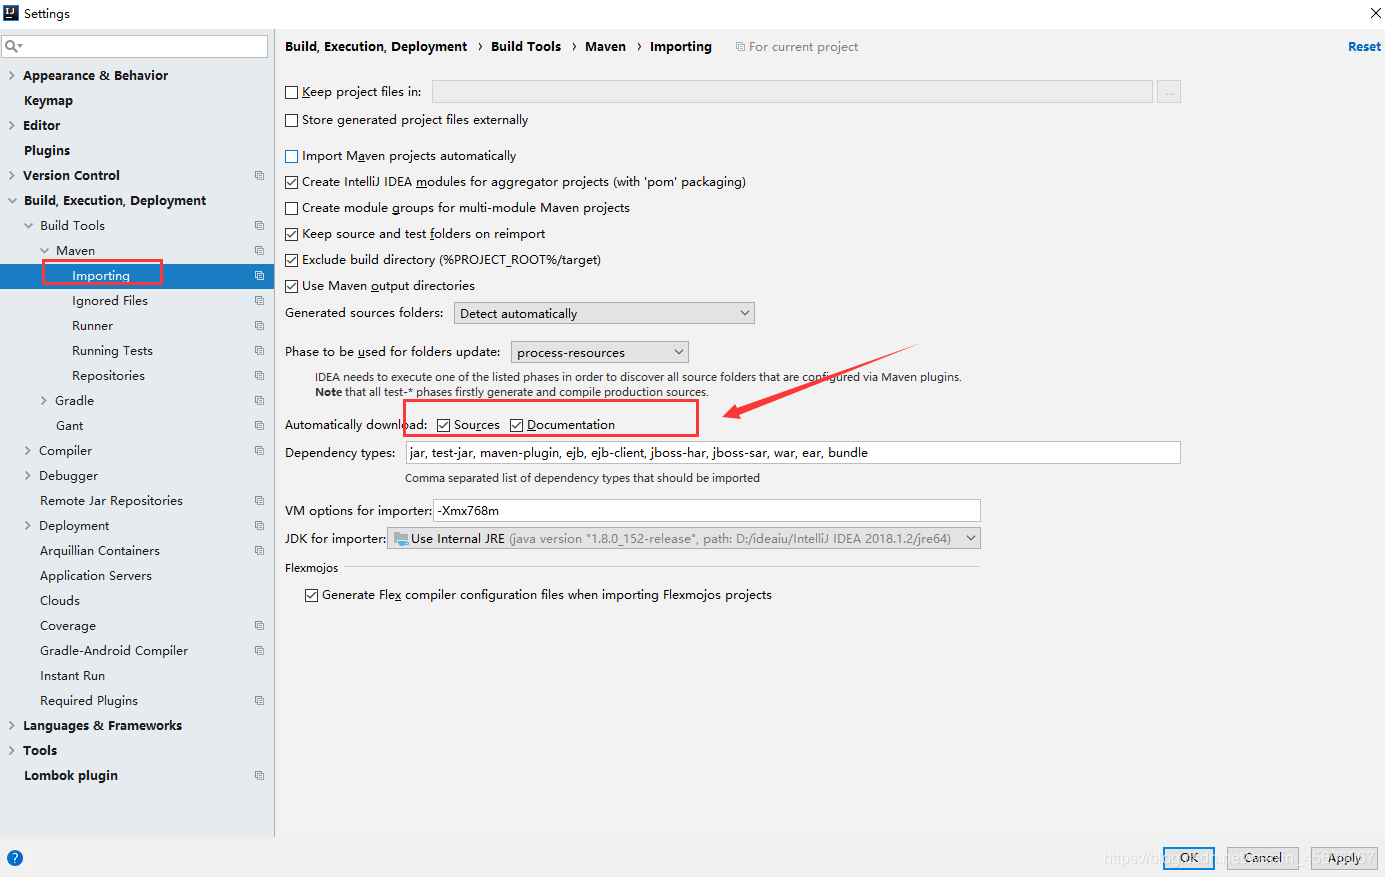The image size is (1385, 877).
Task: Click VM options for importer field
Action: coord(707,510)
